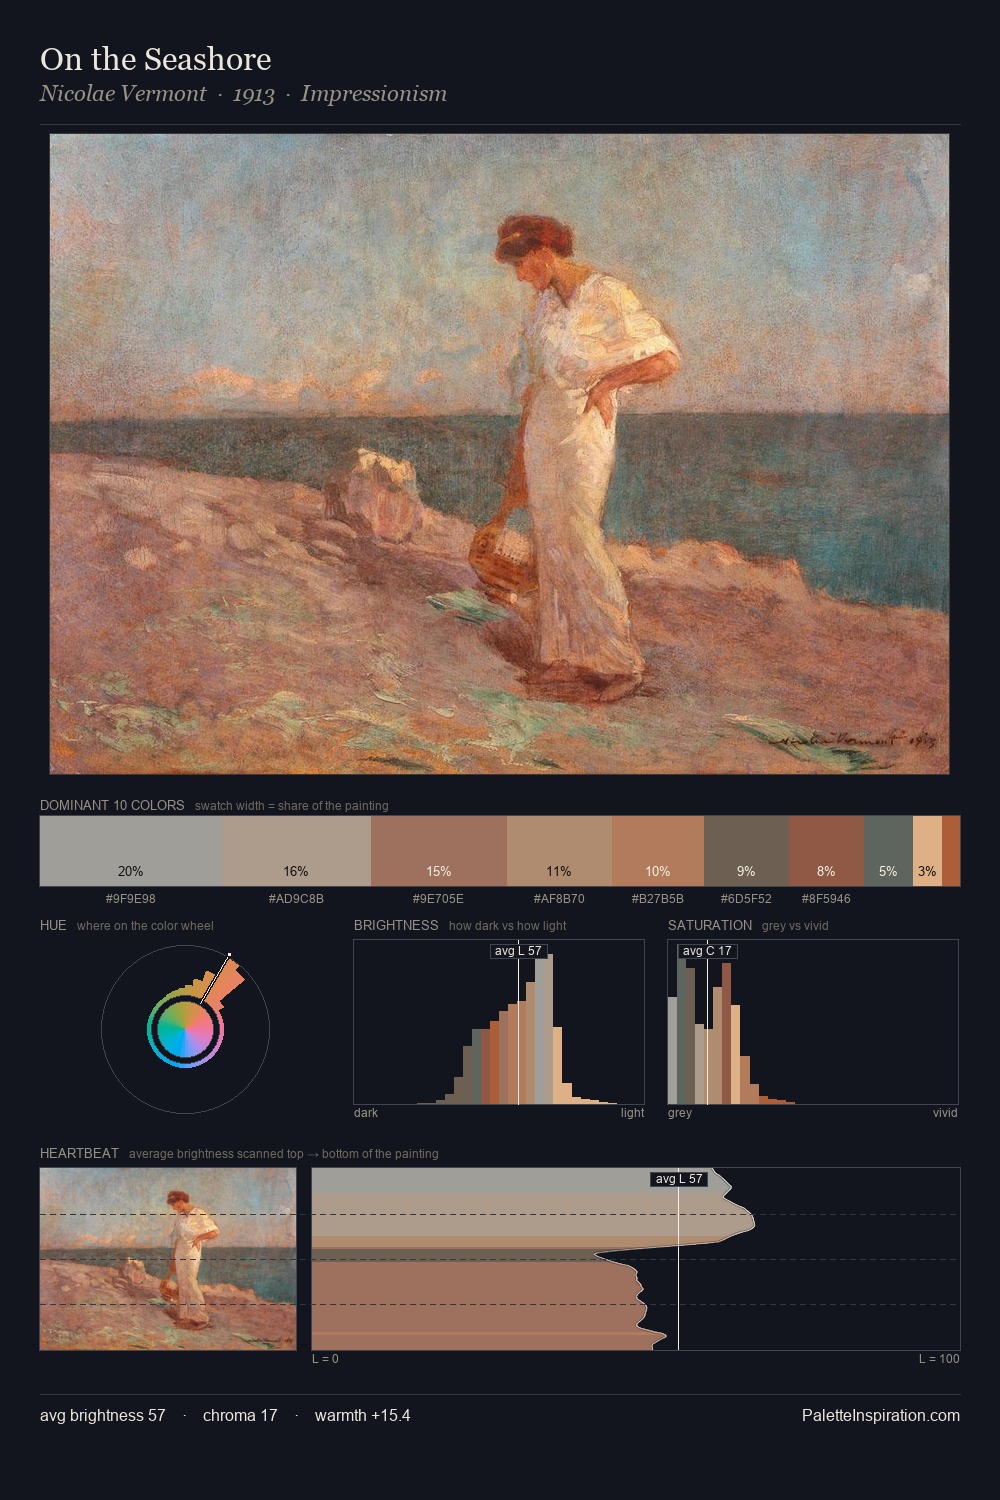Click the BRIGHTNESS section heading
1000x1500 pixels.
point(396,925)
